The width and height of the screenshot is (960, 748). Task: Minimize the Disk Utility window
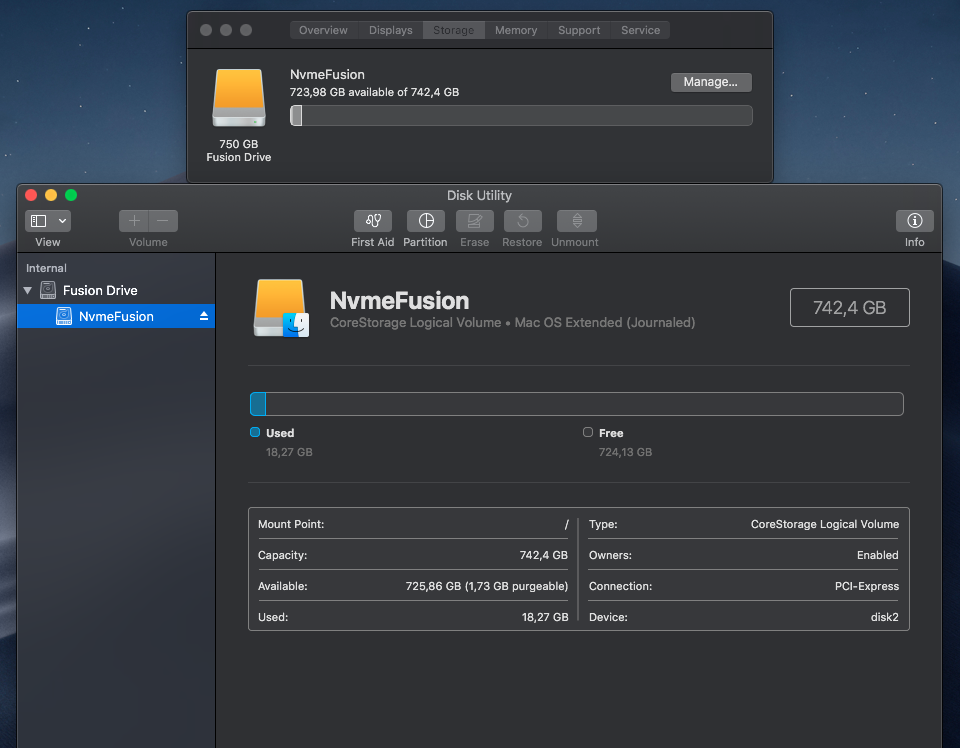pos(51,195)
